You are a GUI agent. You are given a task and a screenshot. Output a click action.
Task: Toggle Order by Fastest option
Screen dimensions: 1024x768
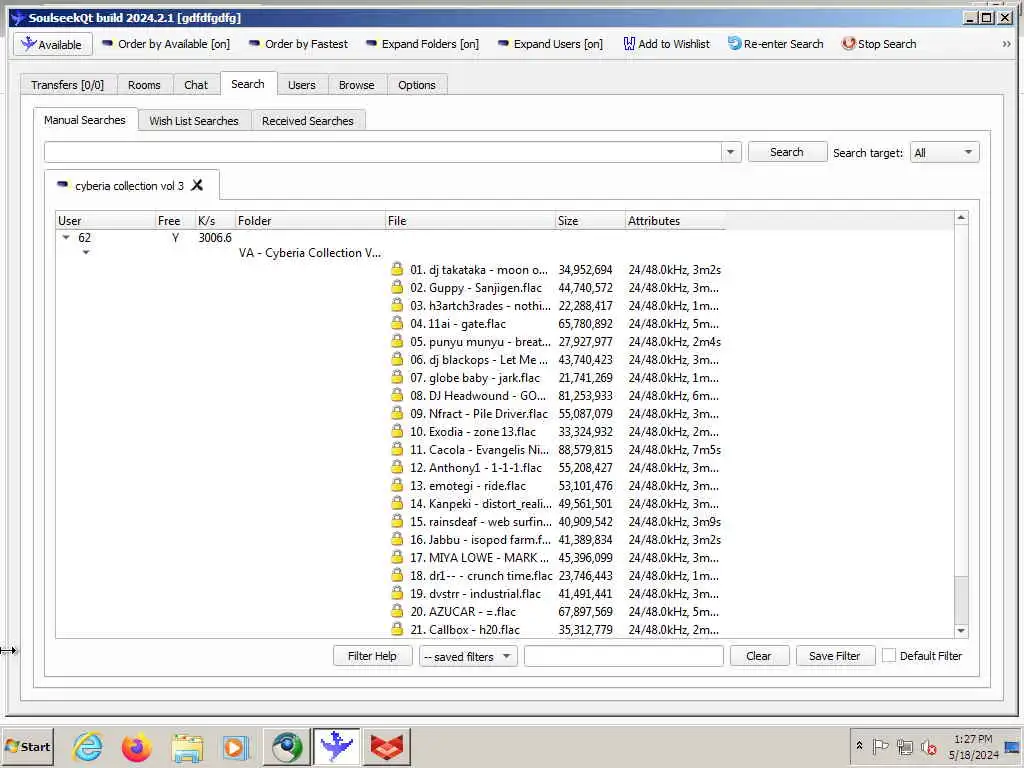[298, 44]
